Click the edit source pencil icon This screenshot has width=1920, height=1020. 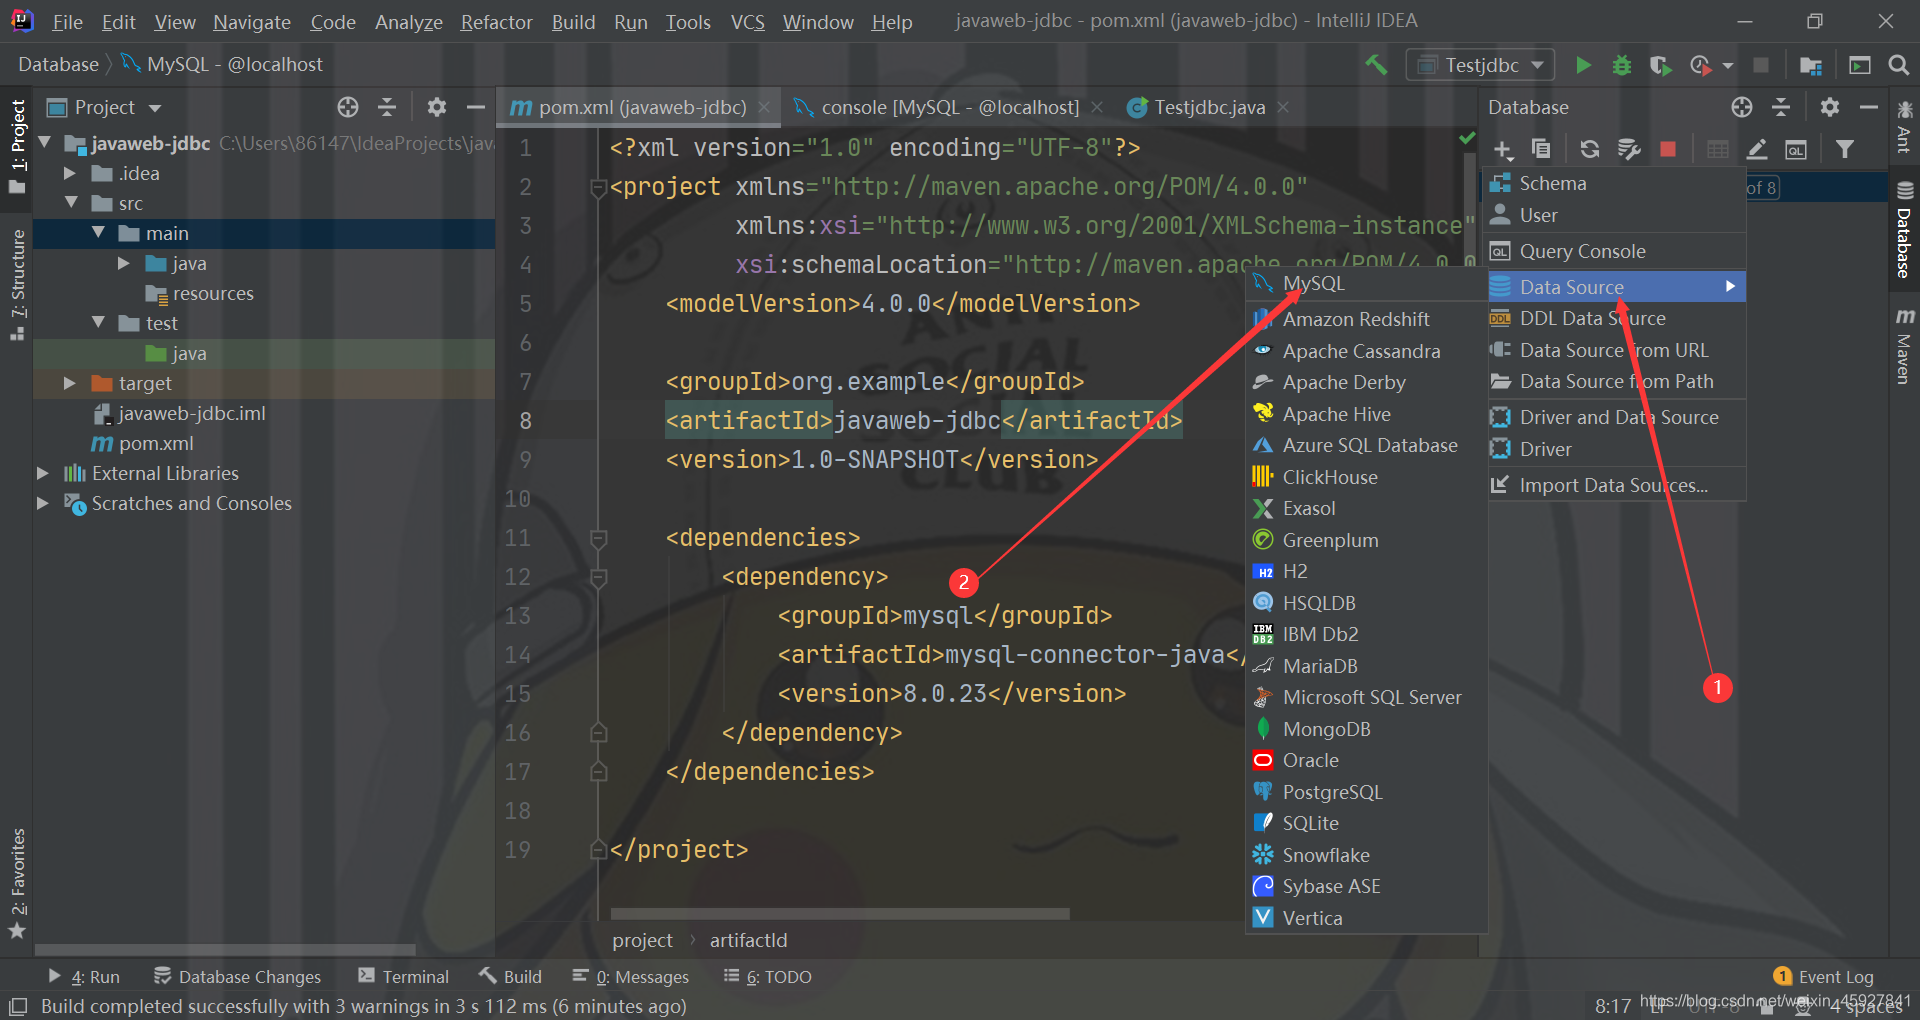pyautogui.click(x=1757, y=149)
